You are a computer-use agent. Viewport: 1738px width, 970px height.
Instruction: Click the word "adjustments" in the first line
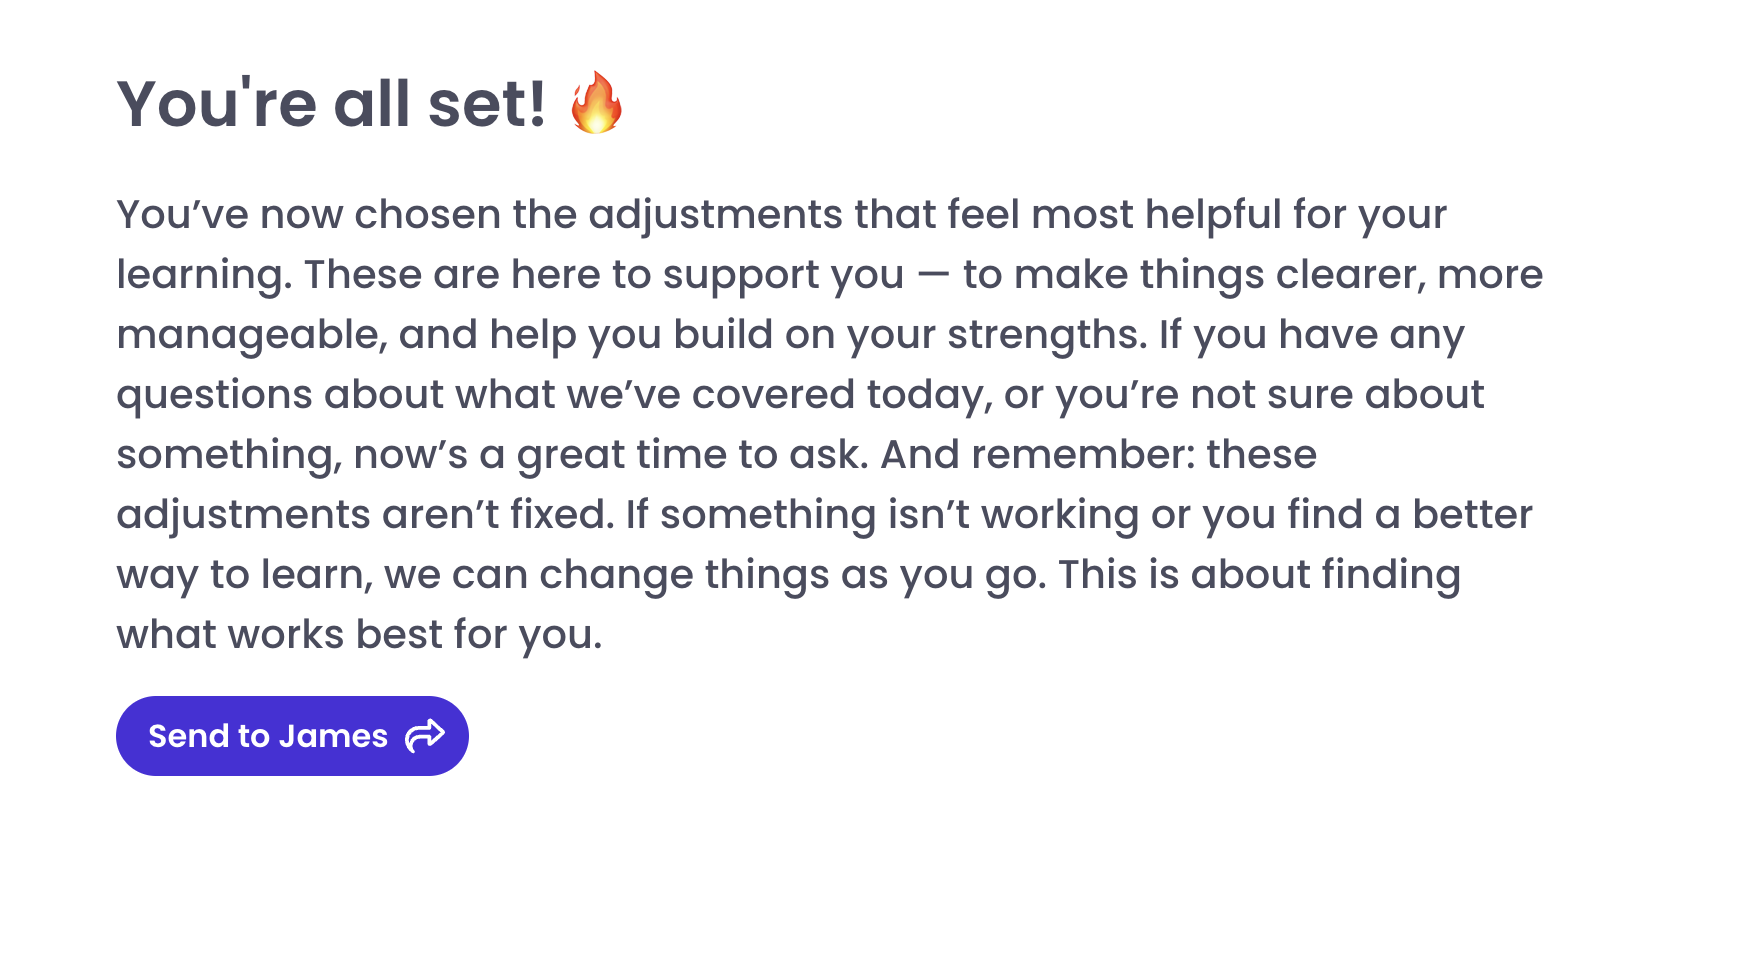715,215
